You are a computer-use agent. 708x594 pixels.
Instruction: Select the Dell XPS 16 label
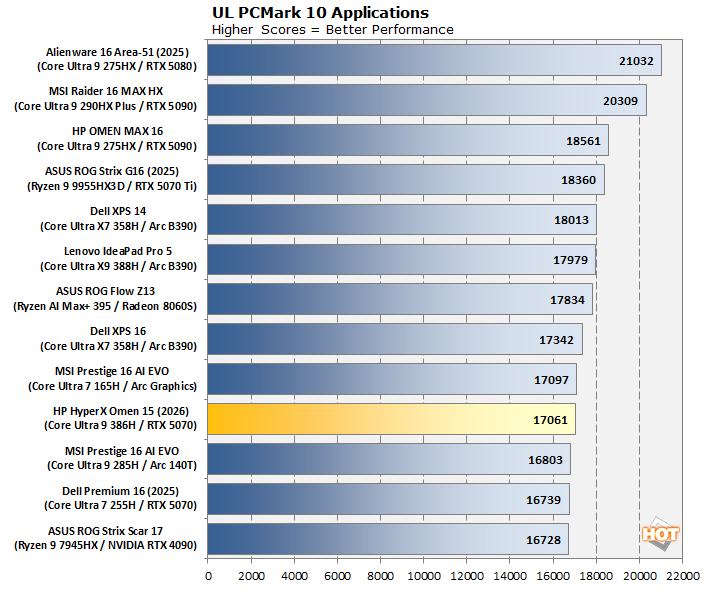118,331
